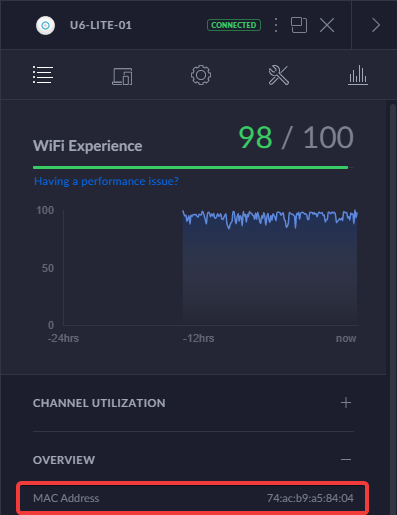The image size is (397, 515).
Task: Click the CONNECTED status badge
Action: click(x=234, y=25)
